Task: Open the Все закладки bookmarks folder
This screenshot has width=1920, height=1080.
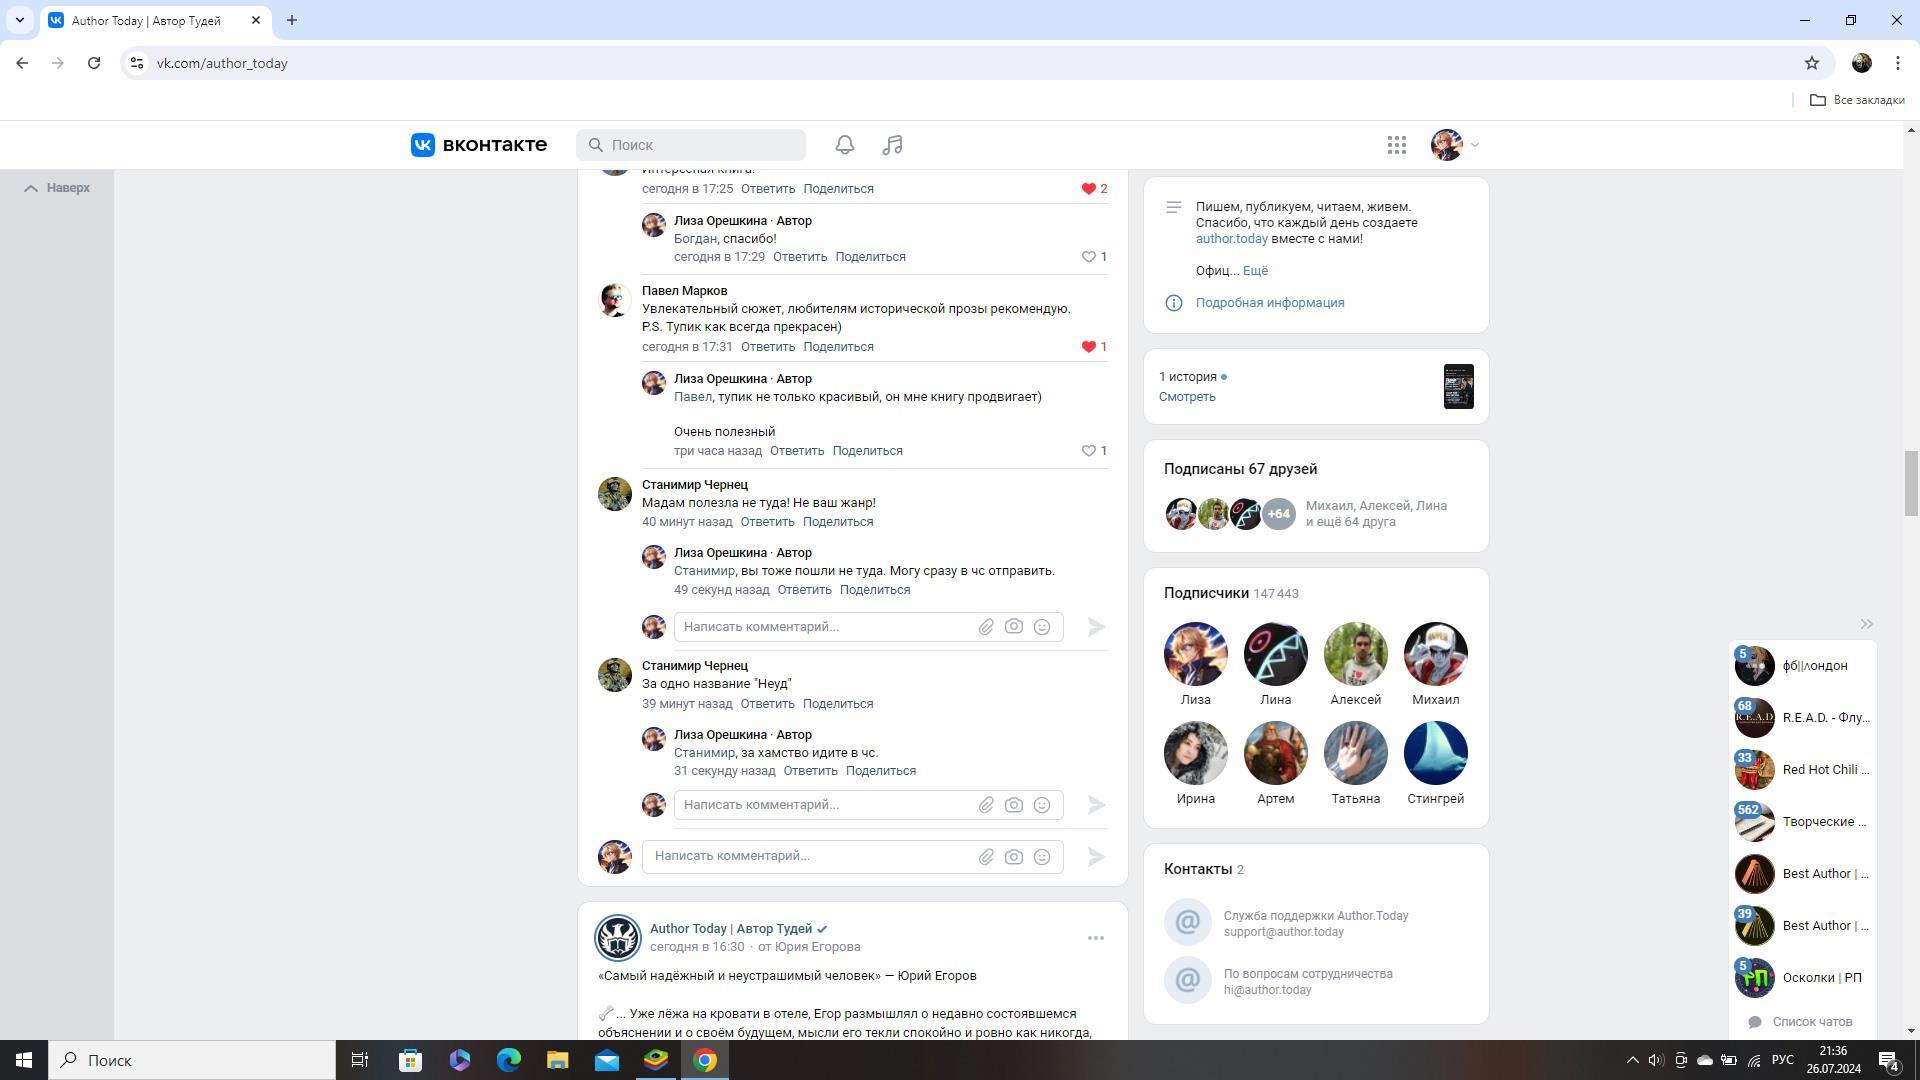Action: pyautogui.click(x=1857, y=100)
